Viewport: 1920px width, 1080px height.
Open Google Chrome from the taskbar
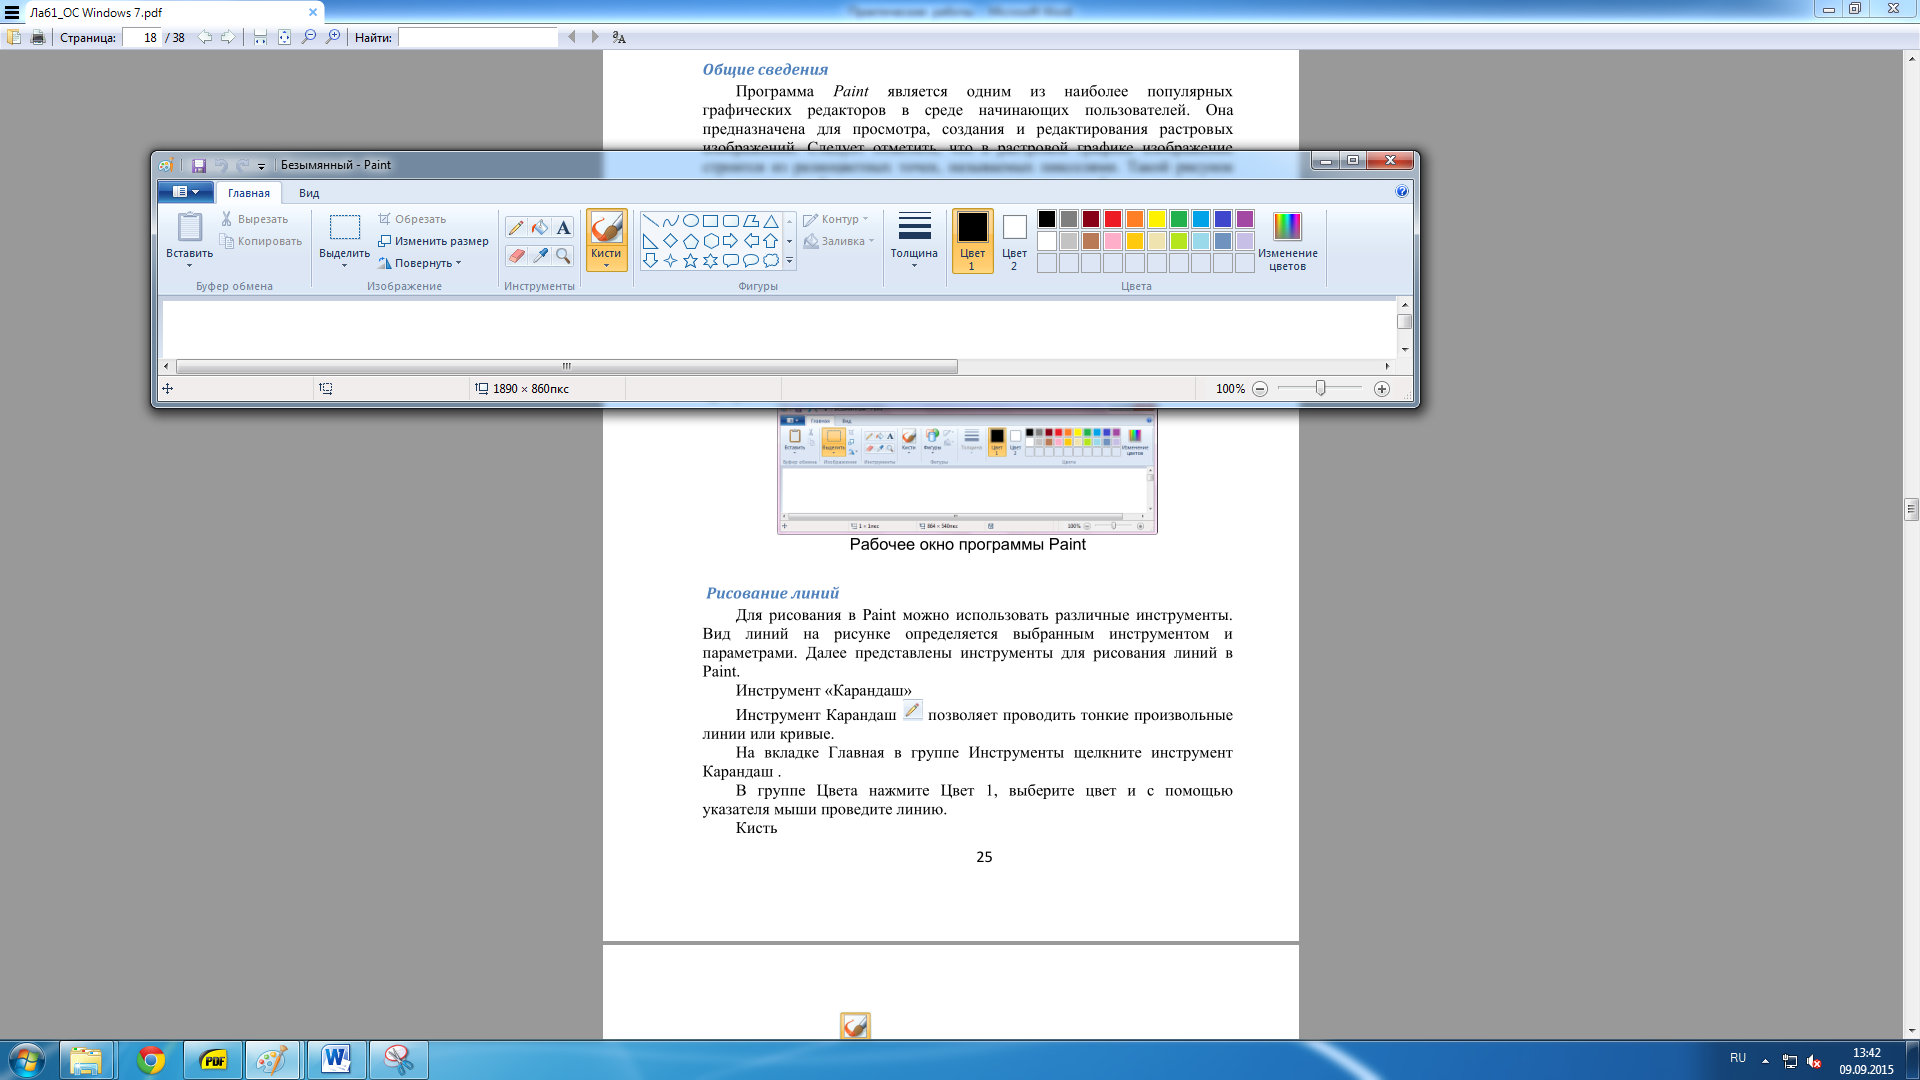(151, 1060)
